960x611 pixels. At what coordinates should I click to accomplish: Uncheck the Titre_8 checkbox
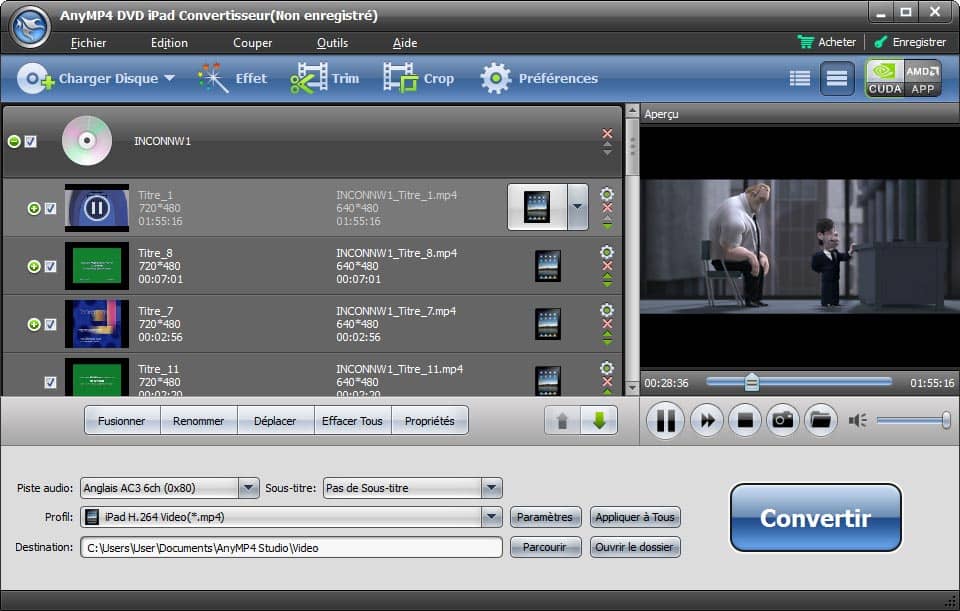point(50,266)
